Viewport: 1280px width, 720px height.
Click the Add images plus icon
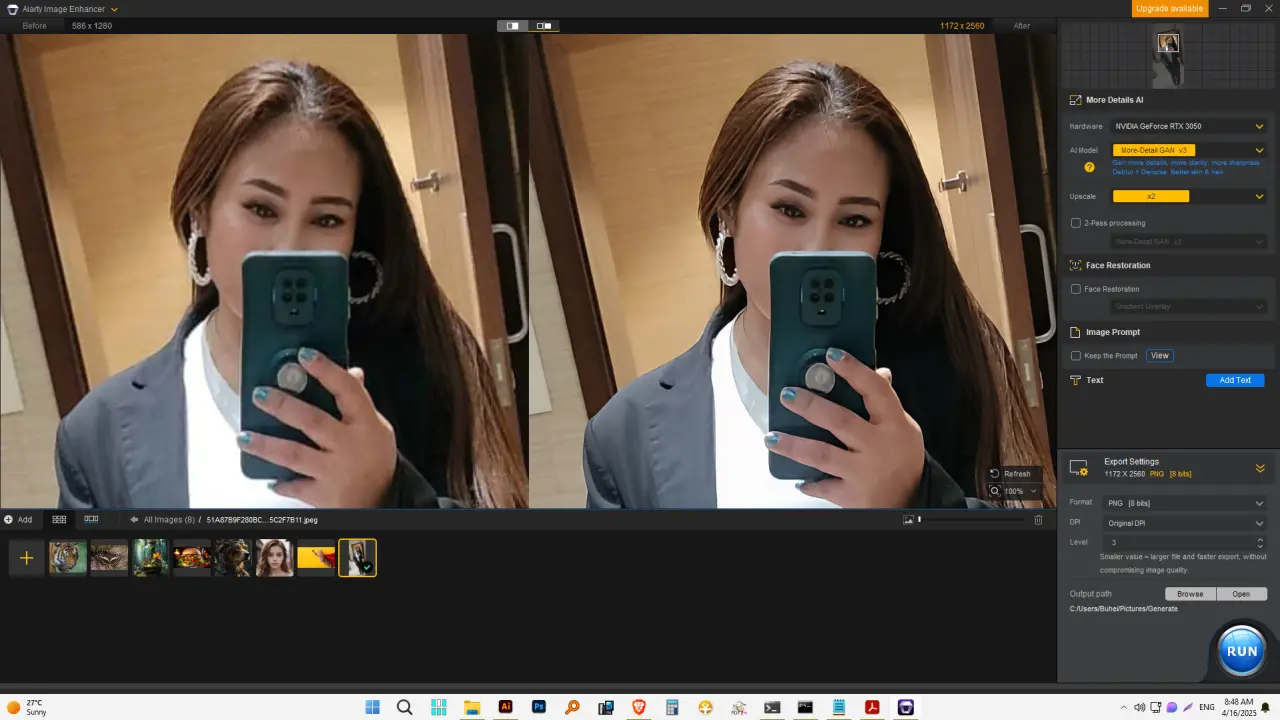tap(8, 520)
